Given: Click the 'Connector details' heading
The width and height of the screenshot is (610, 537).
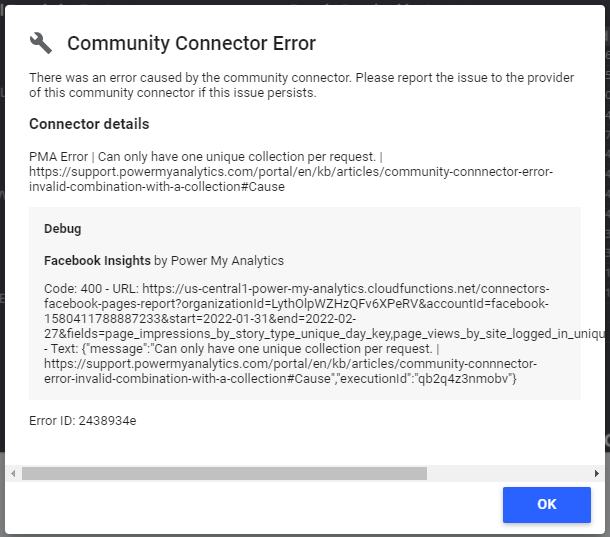Looking at the screenshot, I should [x=89, y=124].
